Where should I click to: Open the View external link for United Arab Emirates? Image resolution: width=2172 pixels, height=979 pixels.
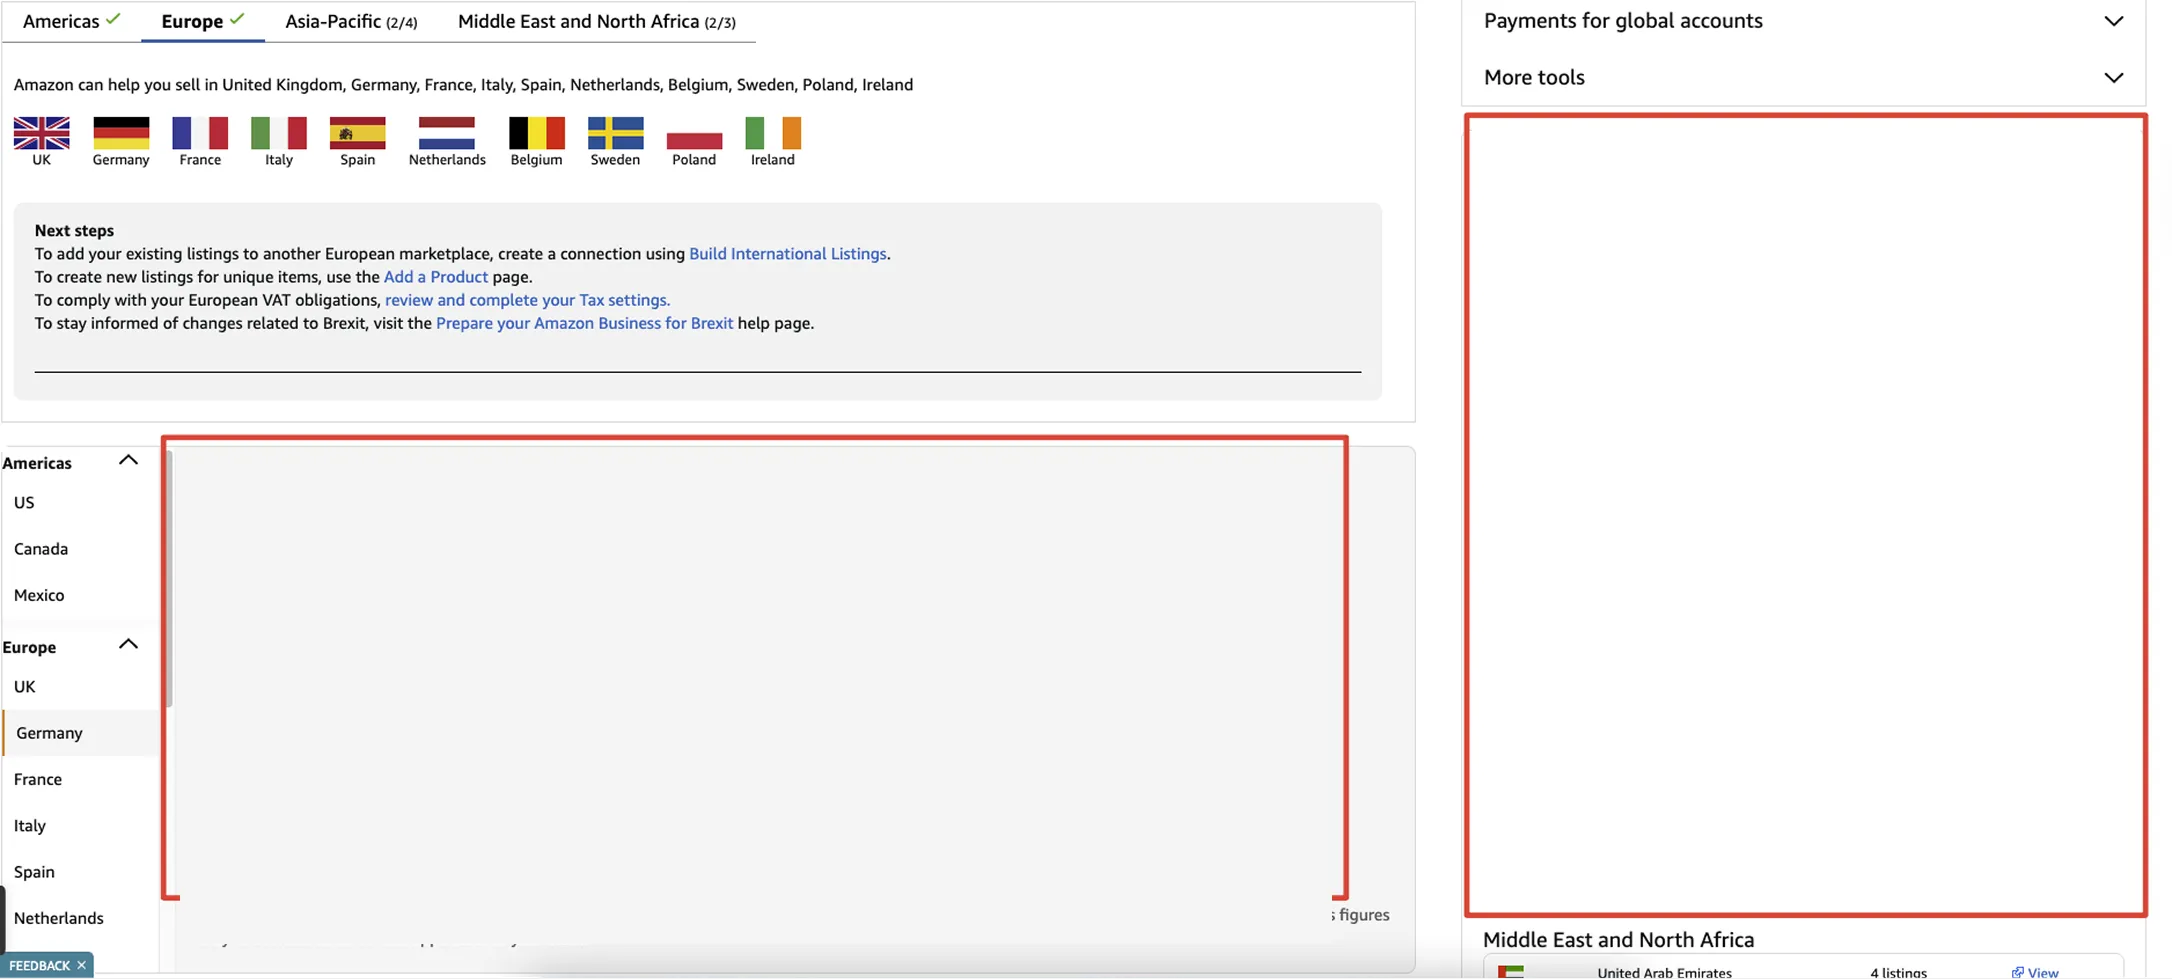click(2036, 971)
